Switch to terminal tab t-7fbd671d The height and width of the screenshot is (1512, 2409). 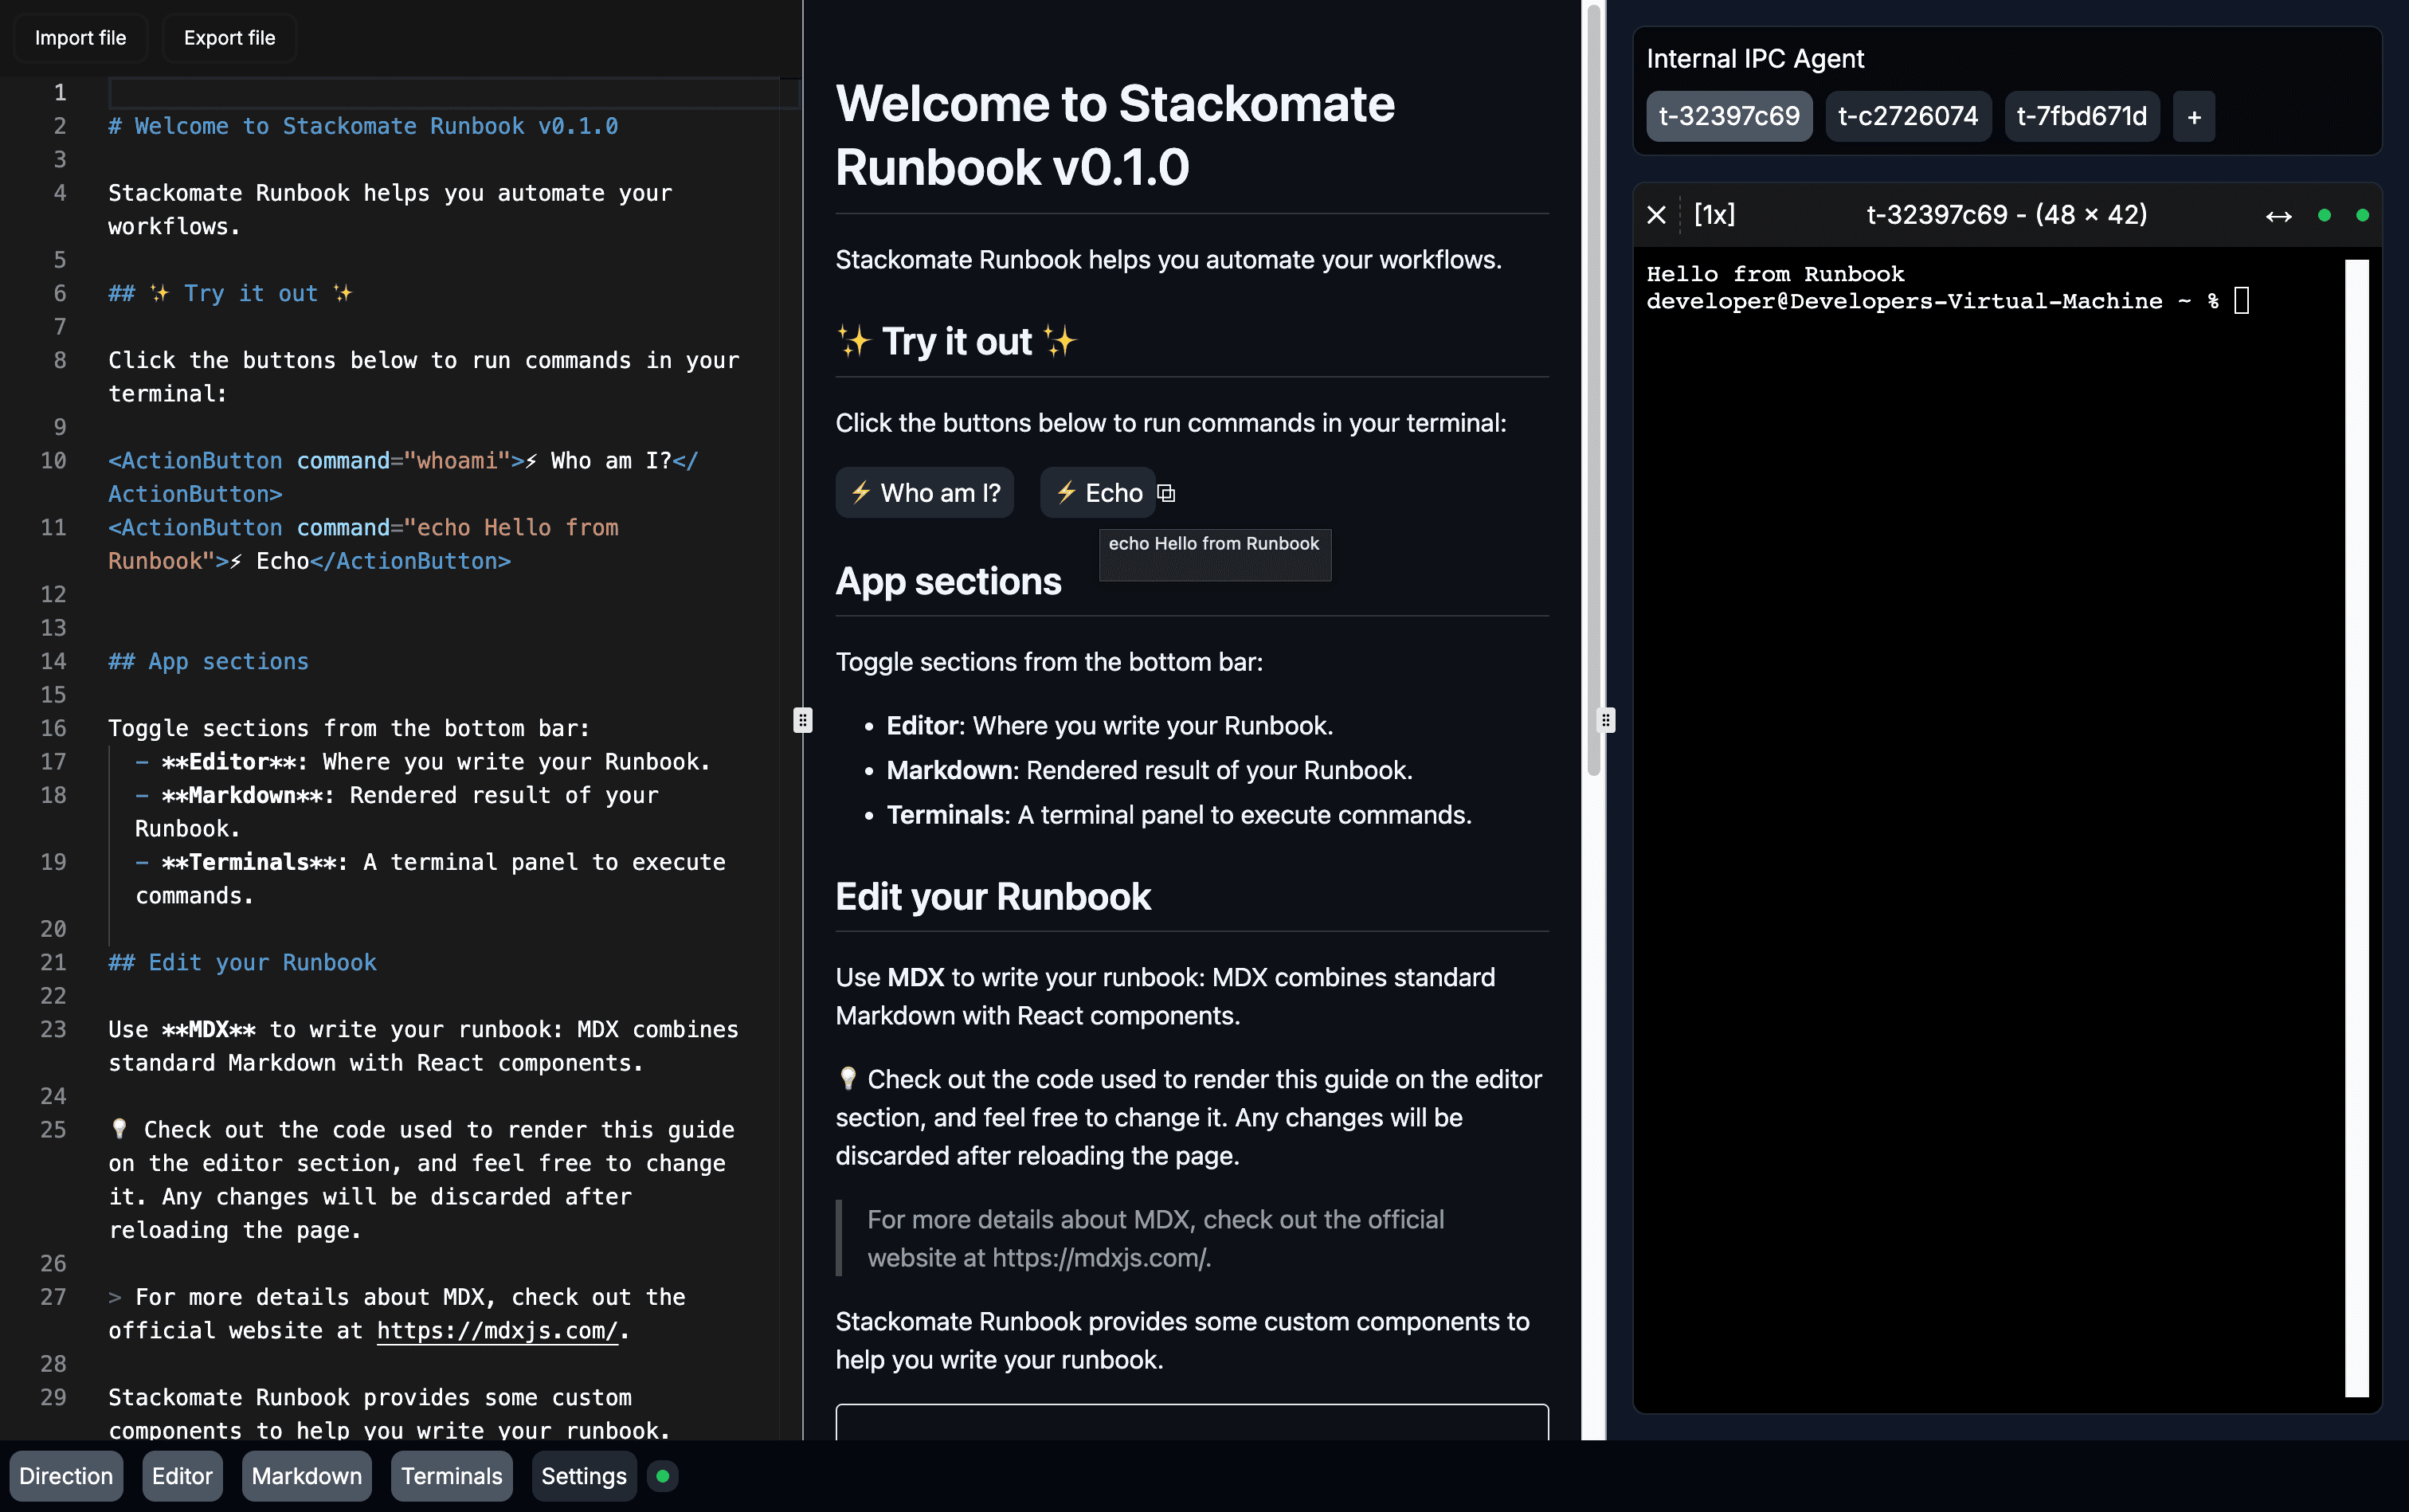click(2081, 116)
